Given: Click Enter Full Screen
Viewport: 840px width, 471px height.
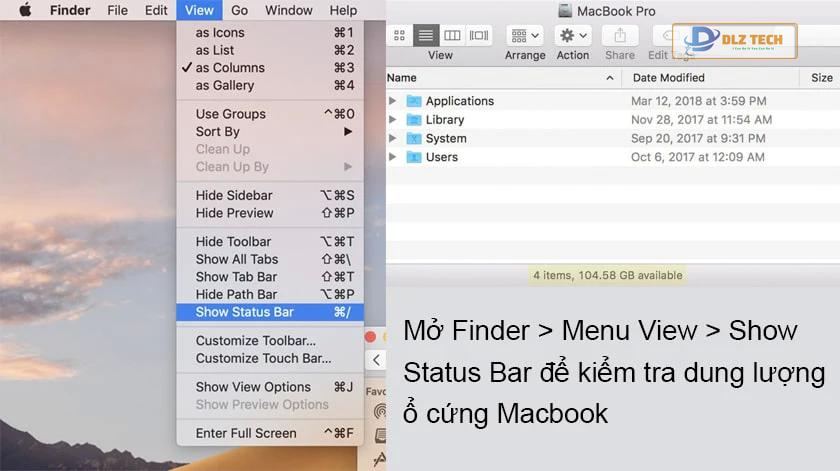Looking at the screenshot, I should tap(270, 433).
